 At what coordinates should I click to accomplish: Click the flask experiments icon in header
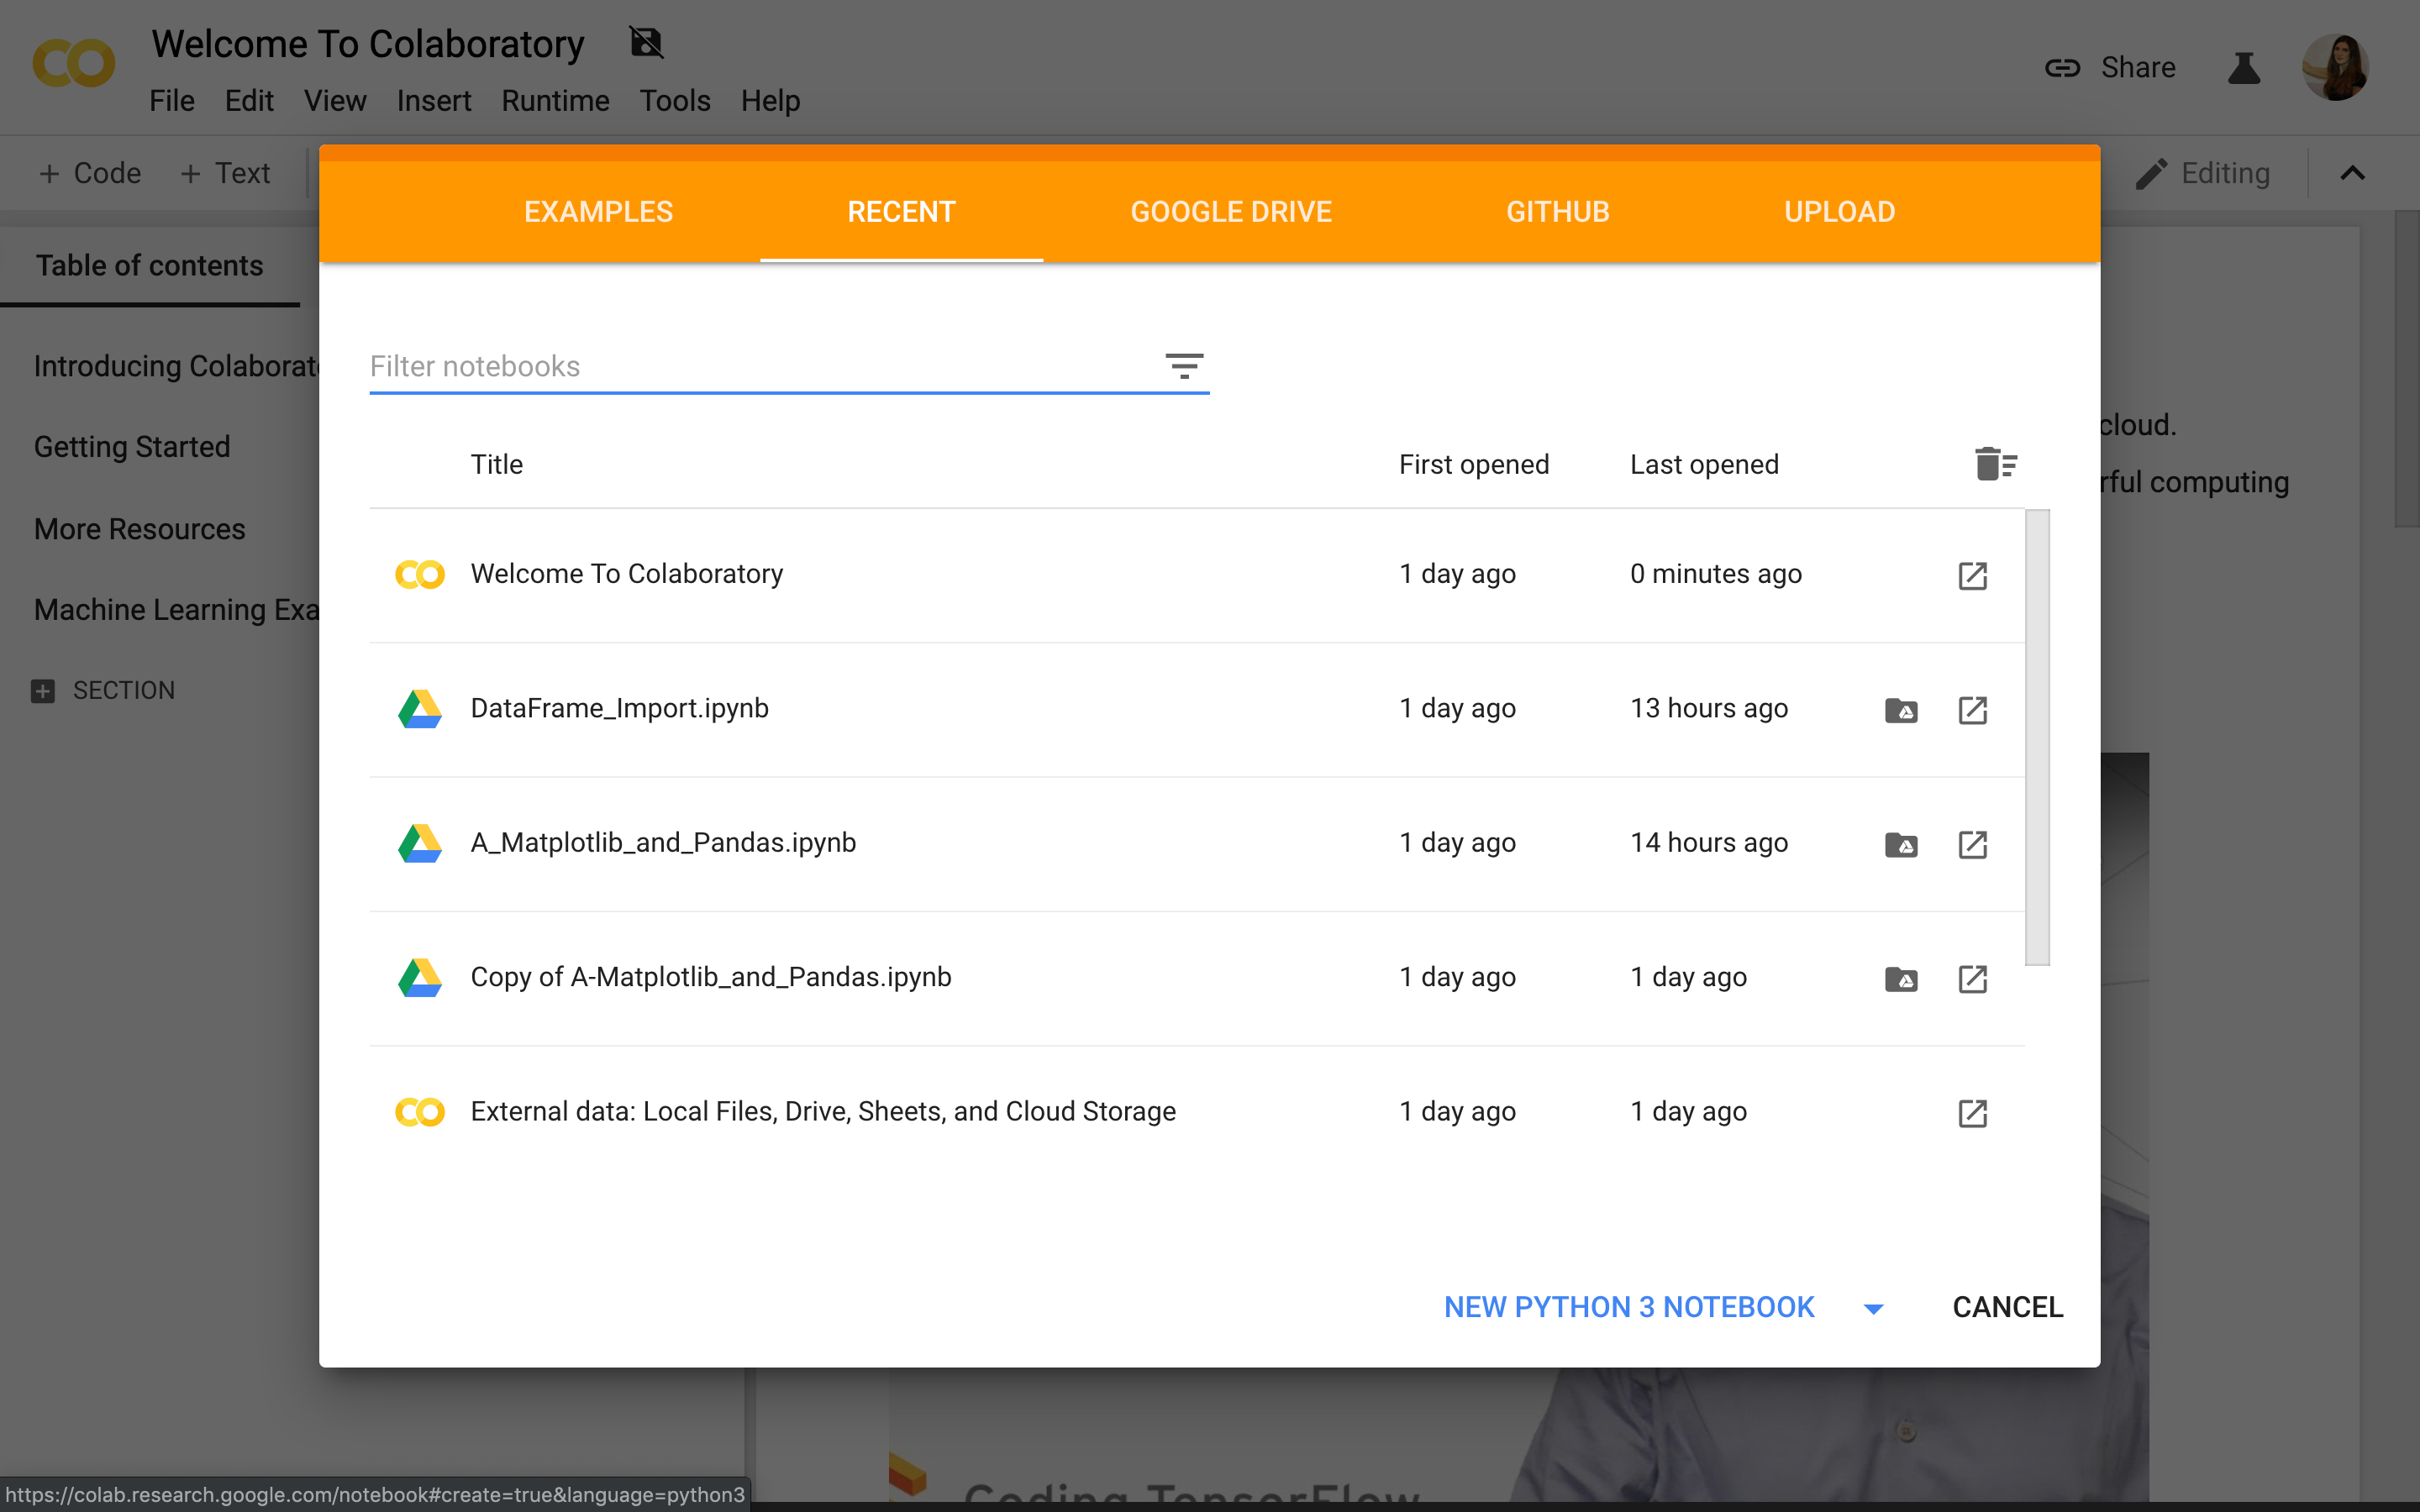point(2244,68)
